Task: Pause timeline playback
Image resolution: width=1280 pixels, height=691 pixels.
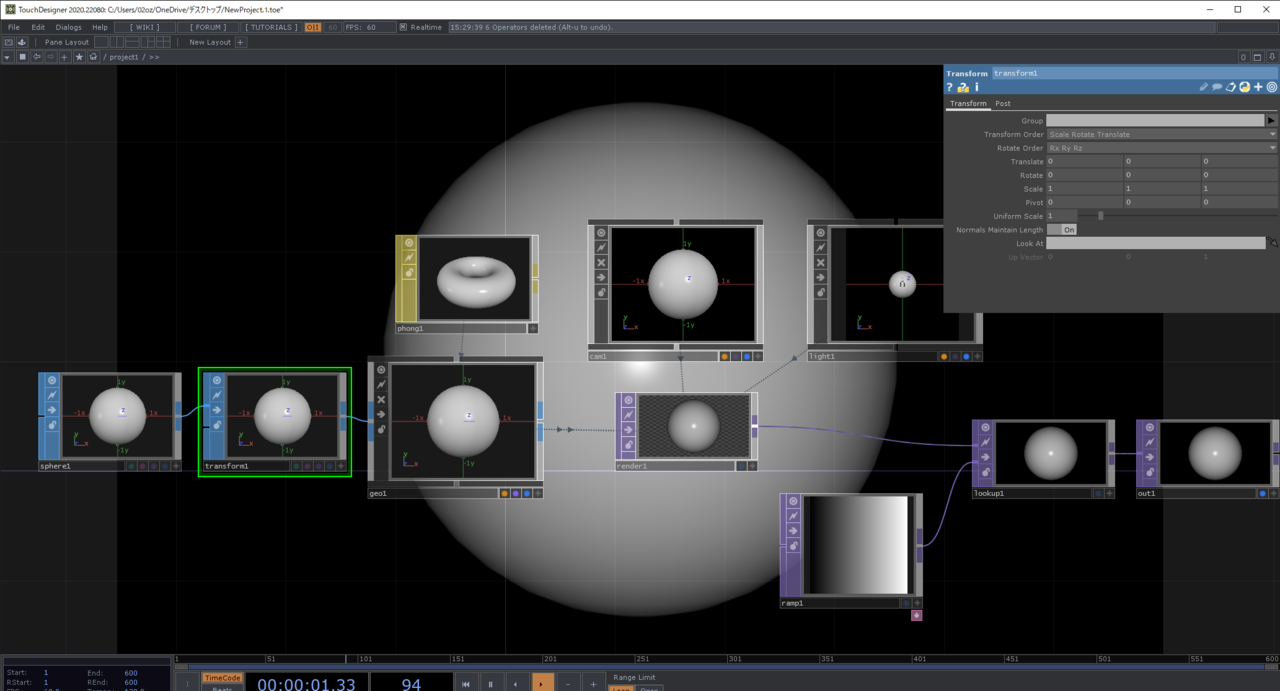Action: coord(490,684)
